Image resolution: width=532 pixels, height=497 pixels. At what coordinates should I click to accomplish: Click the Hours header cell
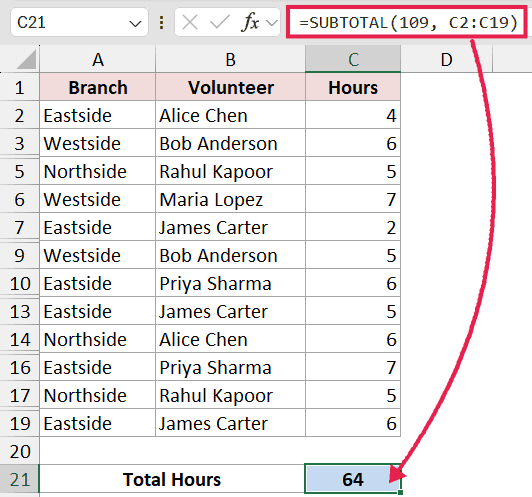coord(353,88)
